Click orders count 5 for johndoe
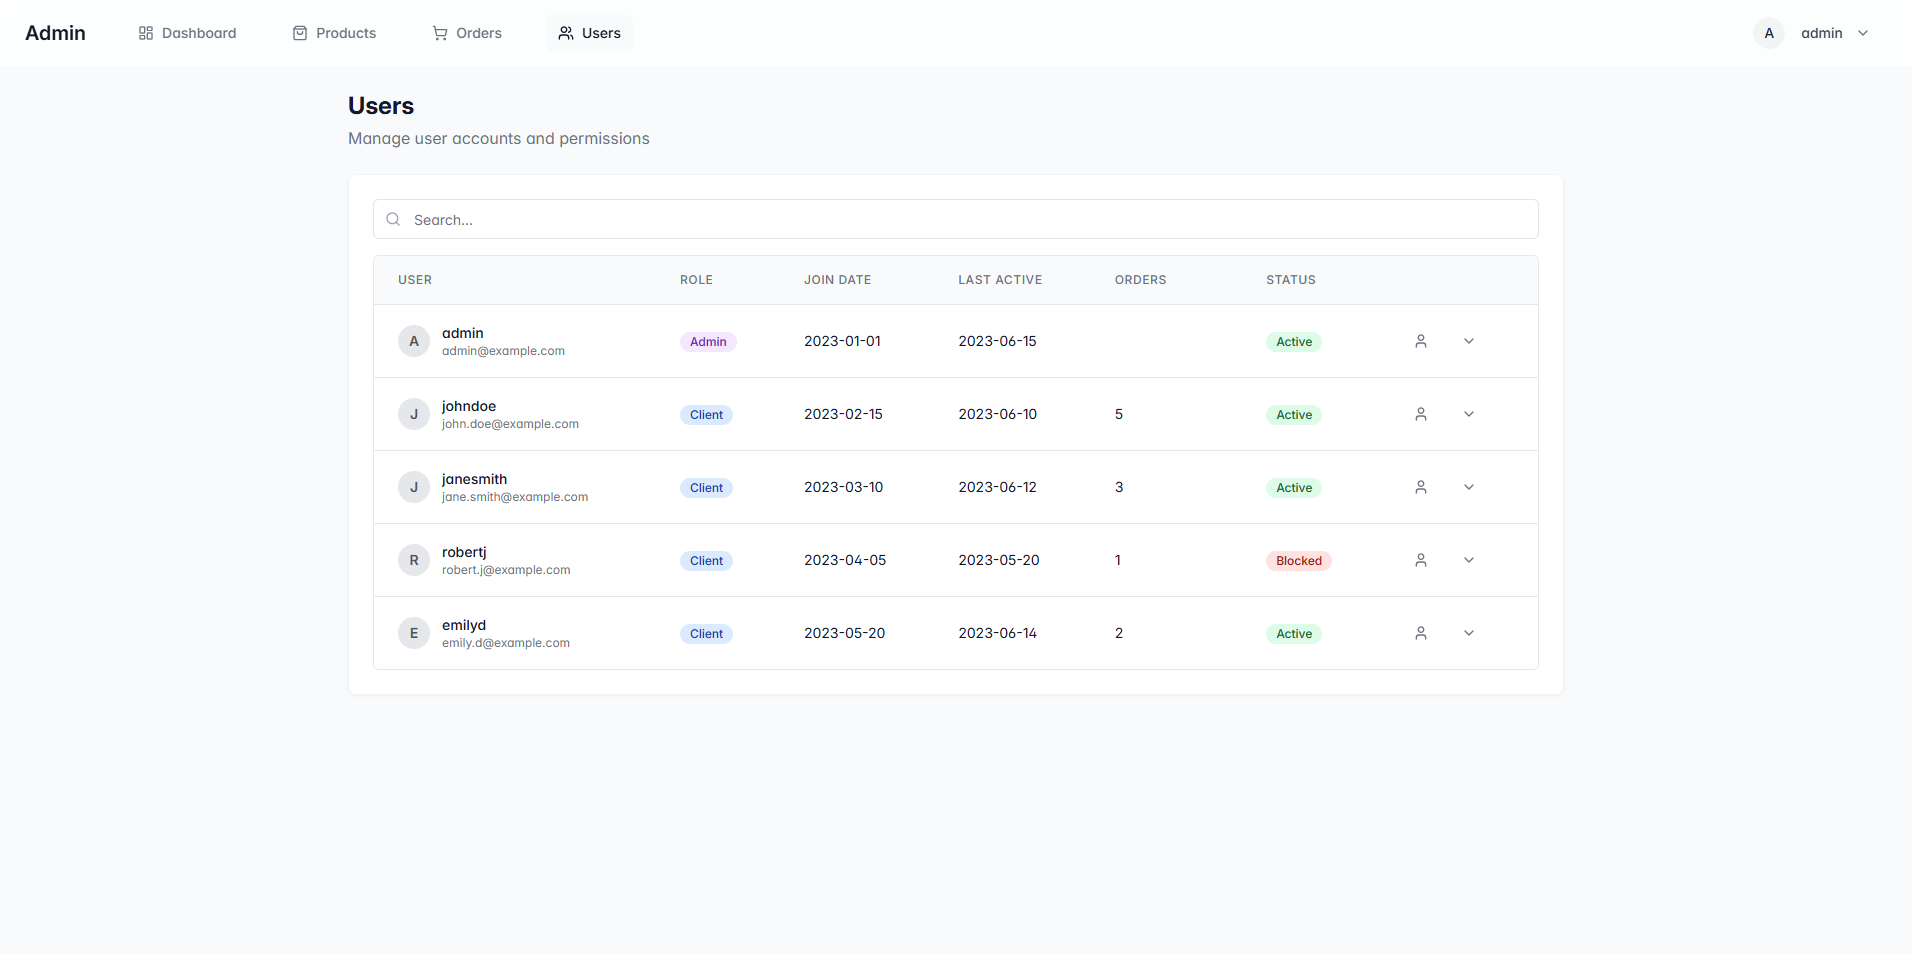Image resolution: width=1912 pixels, height=954 pixels. 1119,414
